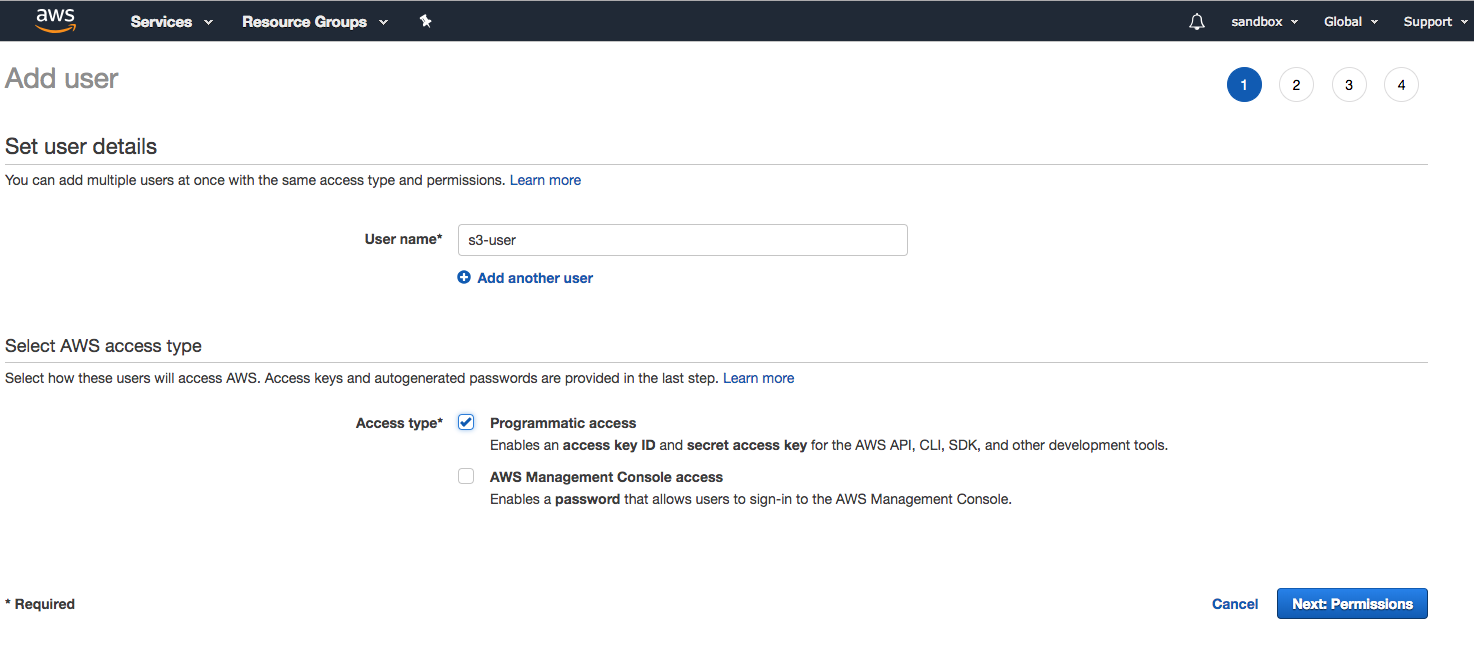Go to wizard step 1 circle

1243,85
